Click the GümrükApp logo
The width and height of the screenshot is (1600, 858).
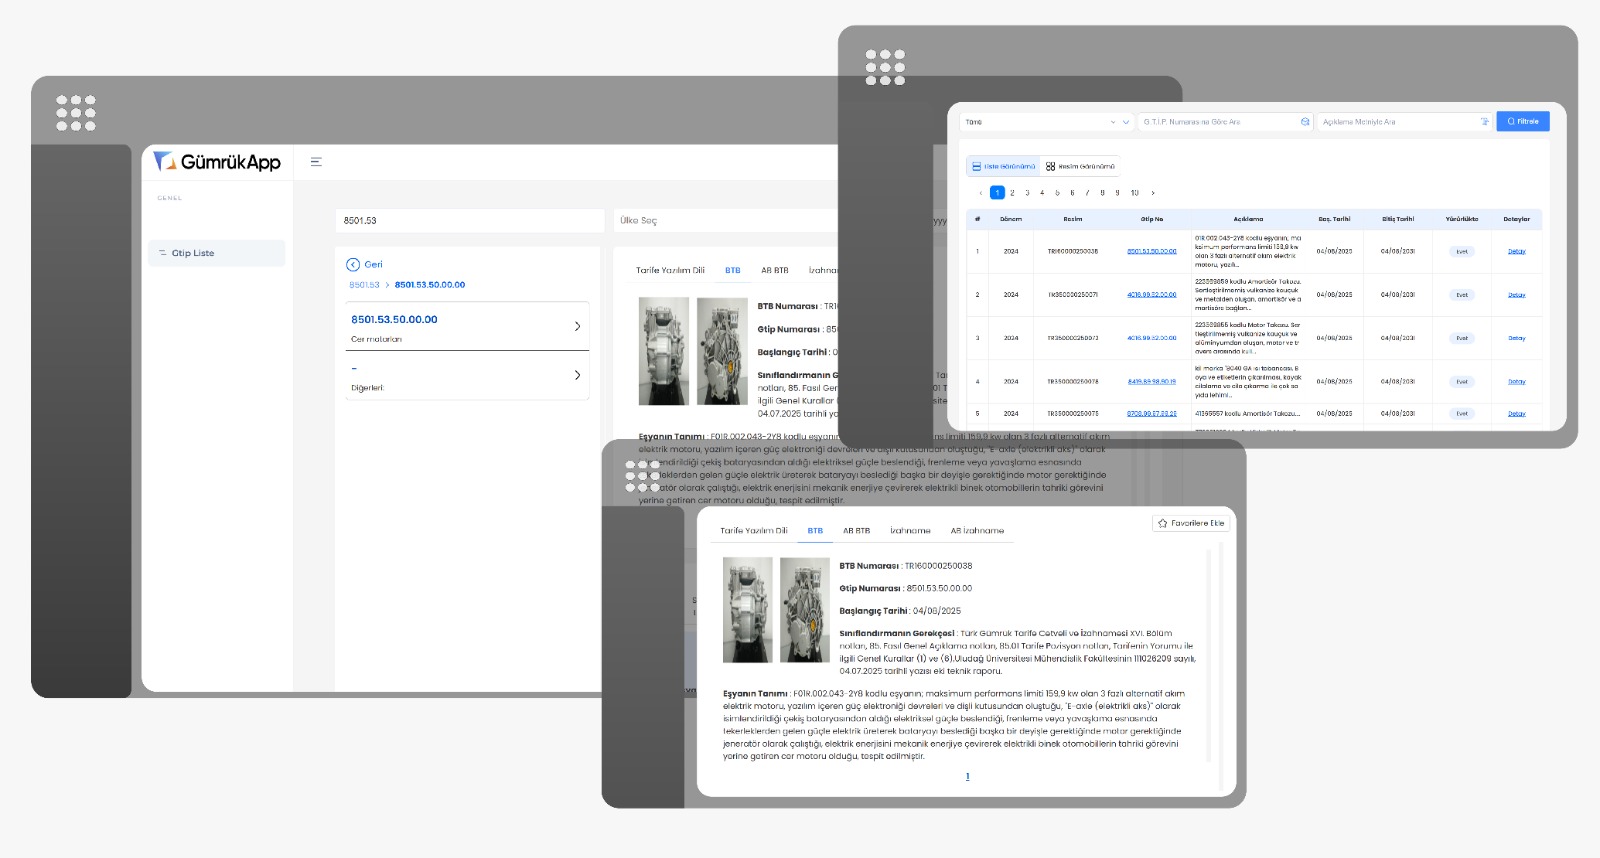(x=218, y=162)
